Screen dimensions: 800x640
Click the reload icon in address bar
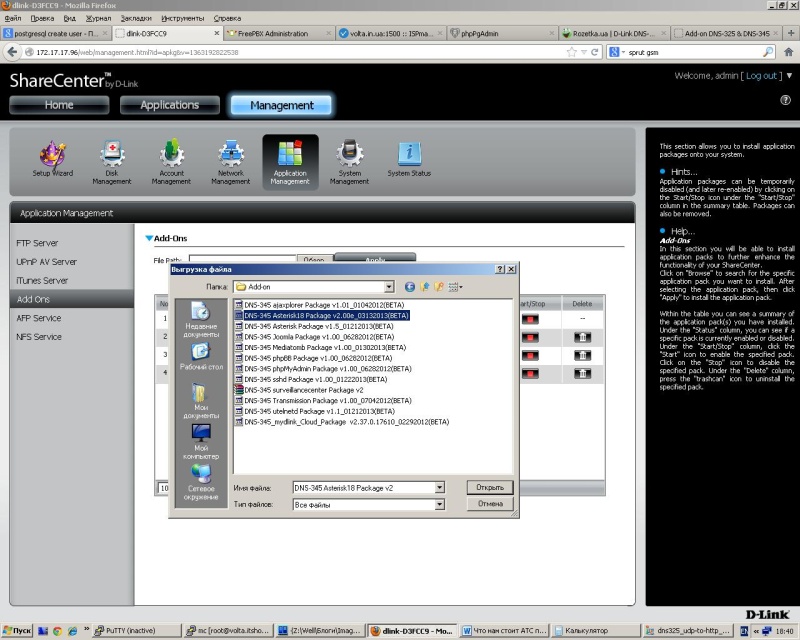click(594, 52)
